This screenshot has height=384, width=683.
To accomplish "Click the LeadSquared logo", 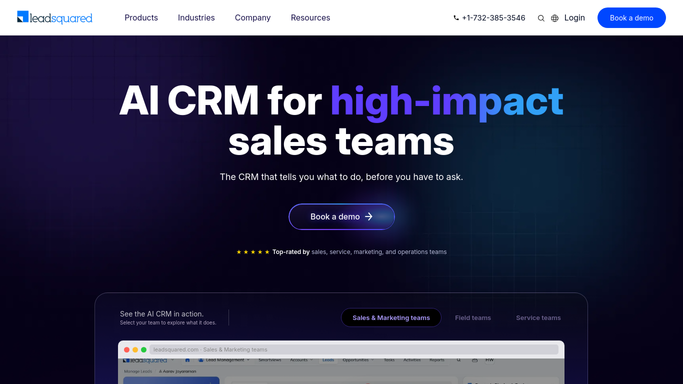I will 54,17.
